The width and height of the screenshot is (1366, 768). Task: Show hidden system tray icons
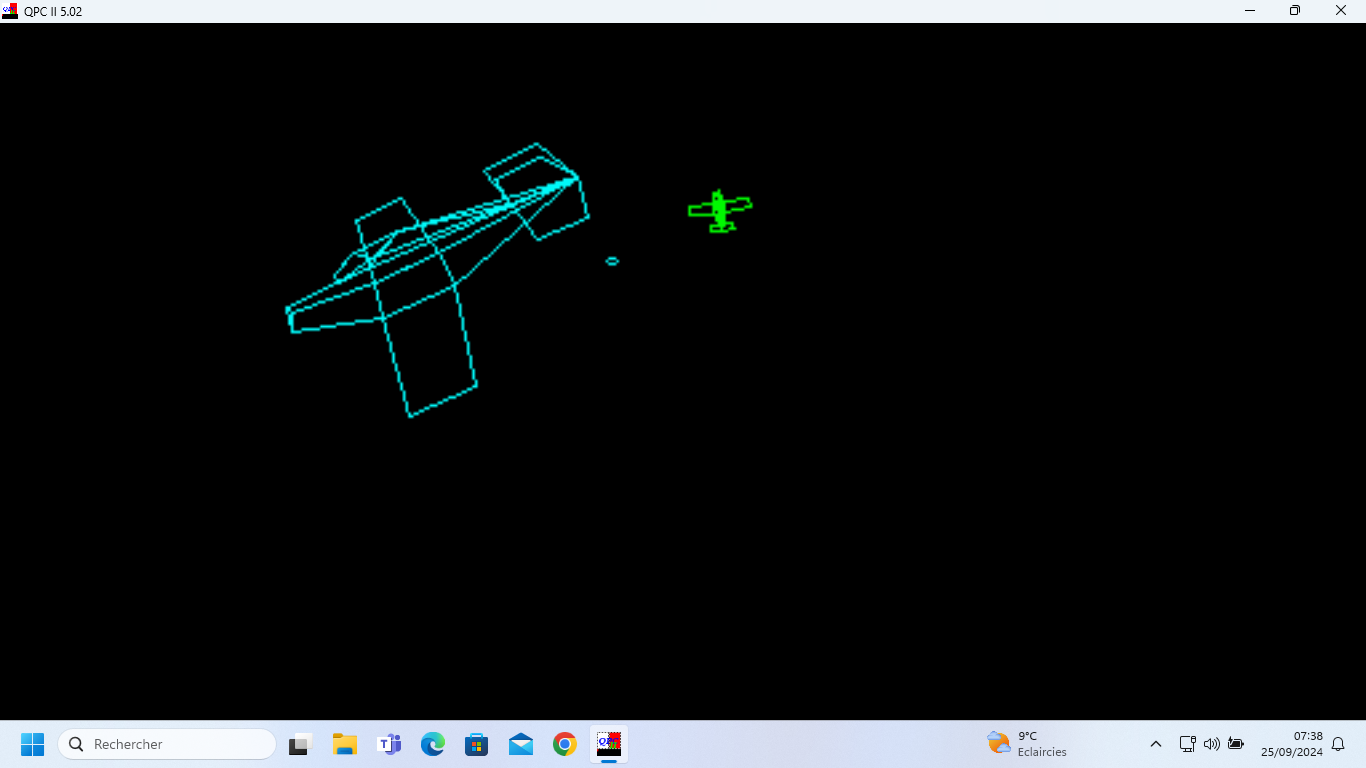(x=1156, y=744)
